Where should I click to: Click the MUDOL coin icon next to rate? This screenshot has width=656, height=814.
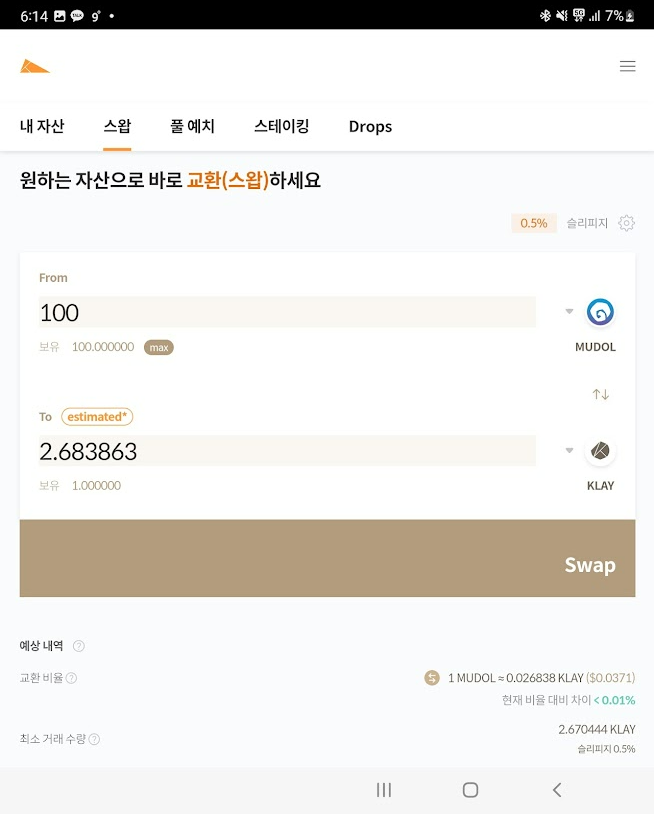[x=431, y=678]
